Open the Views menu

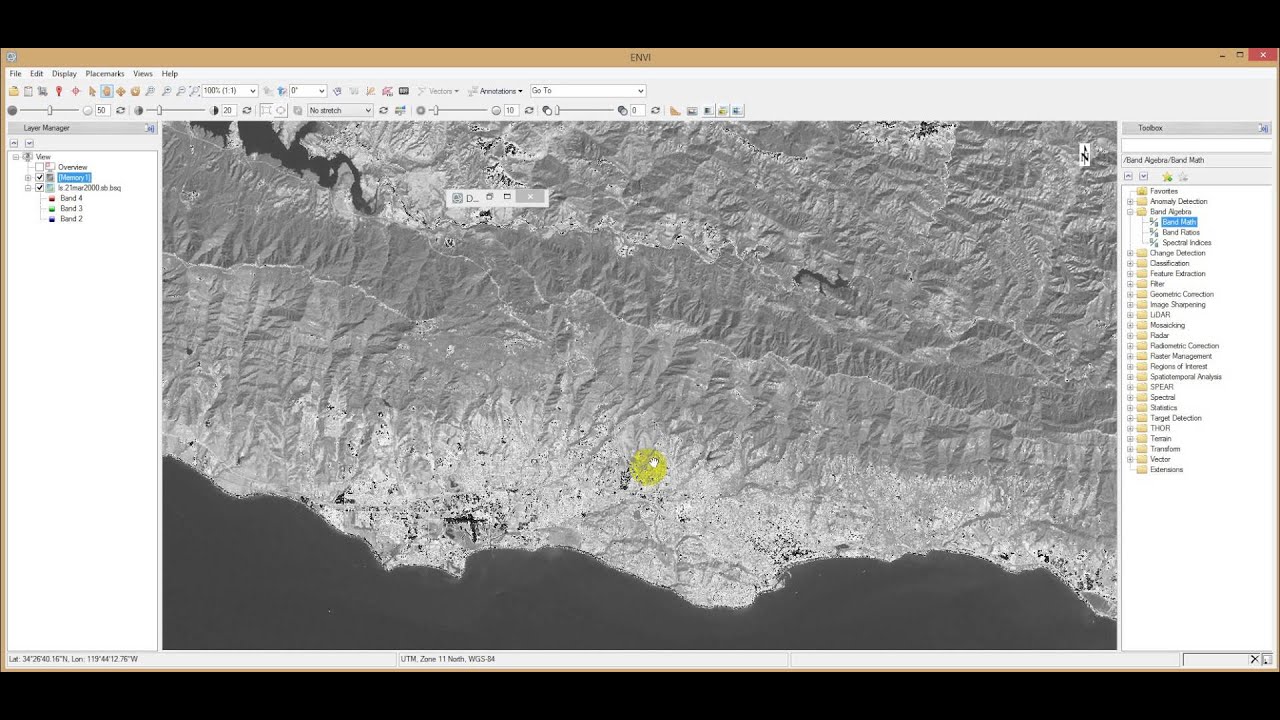coord(143,74)
